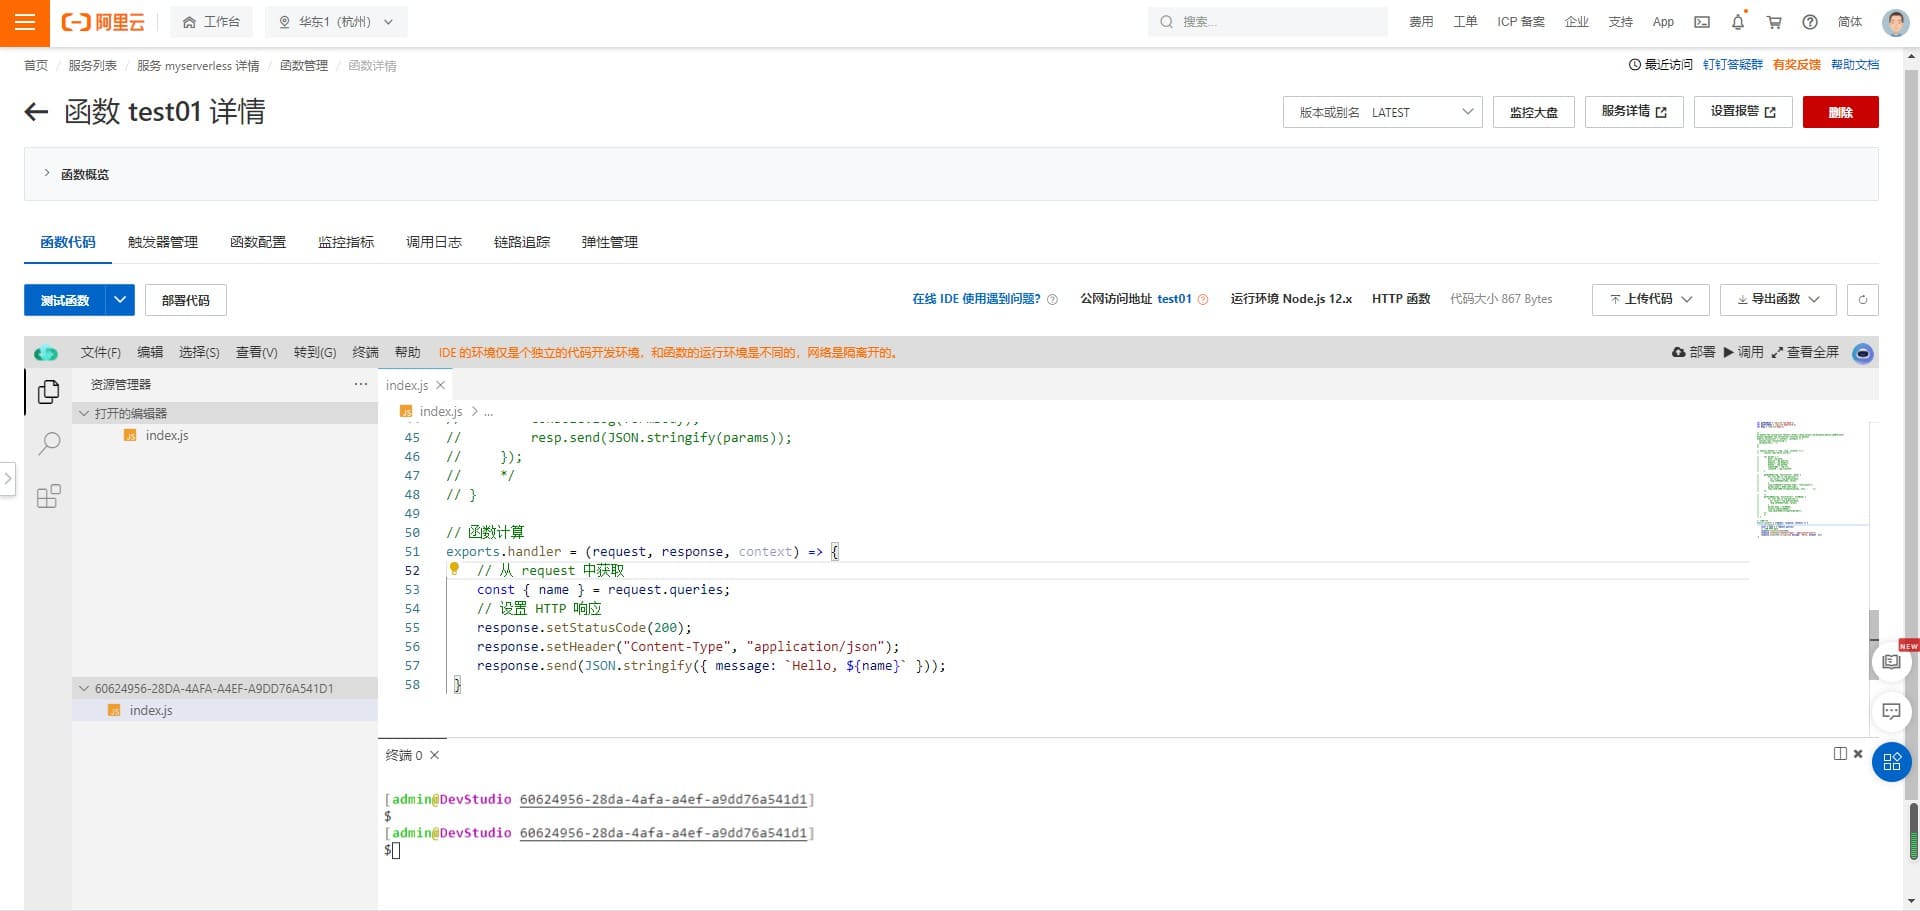
Task: Toggle full screen view of IDE
Action: point(1804,352)
